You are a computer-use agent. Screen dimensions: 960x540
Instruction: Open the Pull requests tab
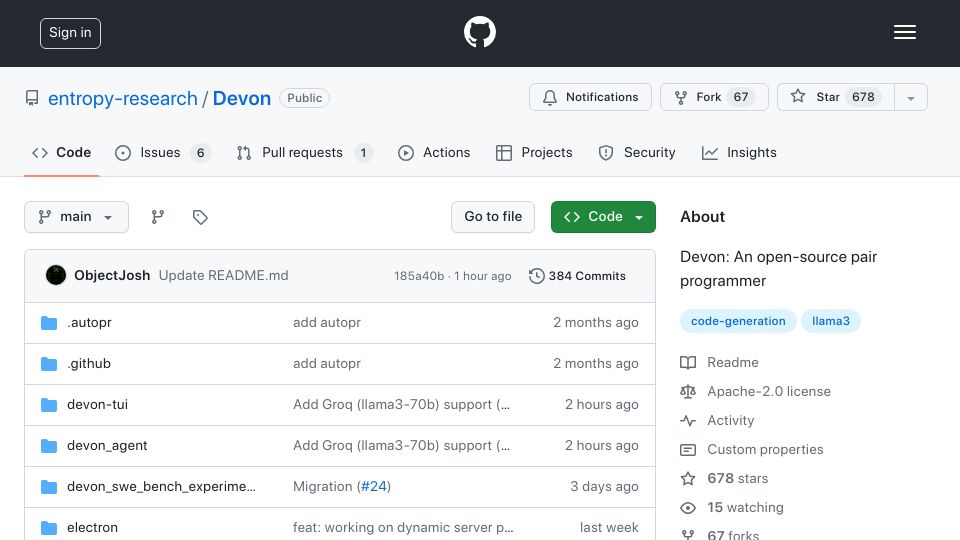pyautogui.click(x=304, y=153)
